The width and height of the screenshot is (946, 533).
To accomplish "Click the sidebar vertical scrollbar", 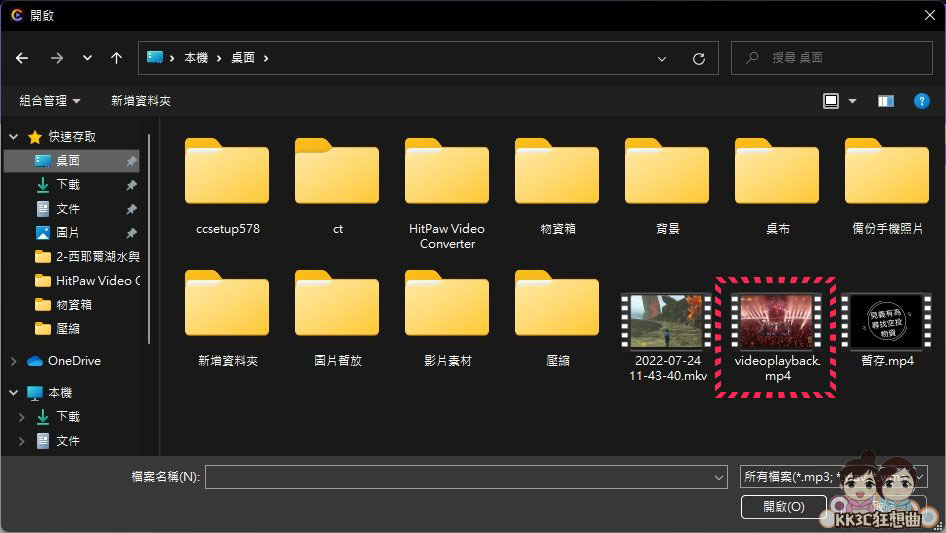I will (149, 238).
